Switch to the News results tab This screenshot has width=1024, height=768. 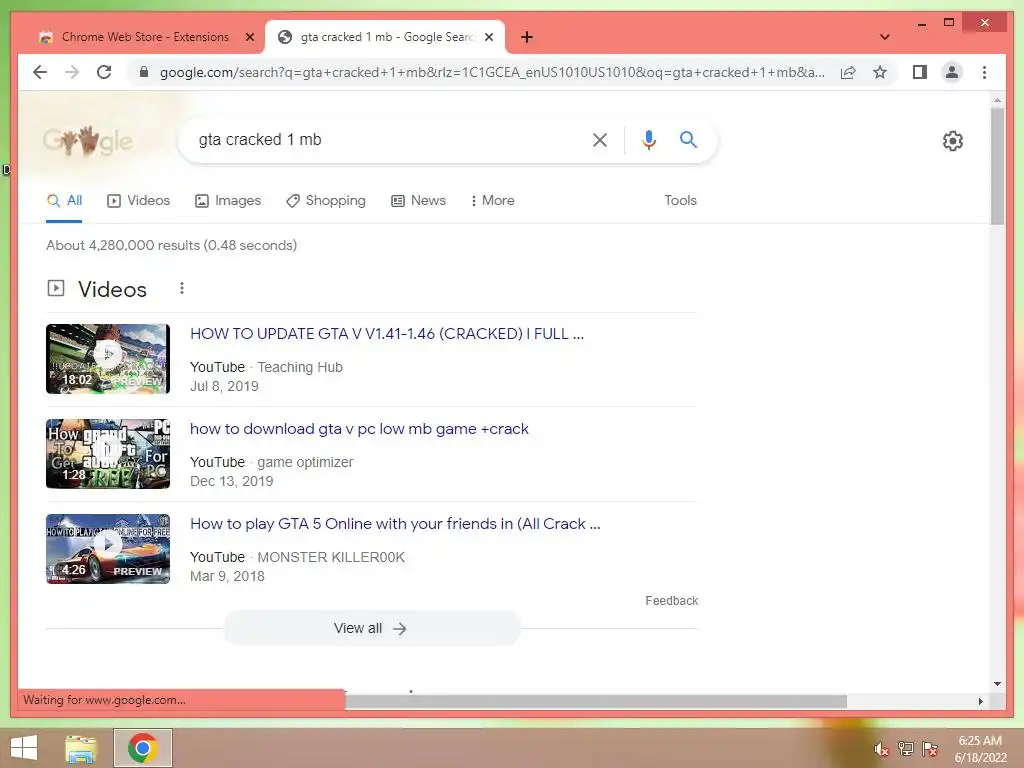tap(418, 200)
